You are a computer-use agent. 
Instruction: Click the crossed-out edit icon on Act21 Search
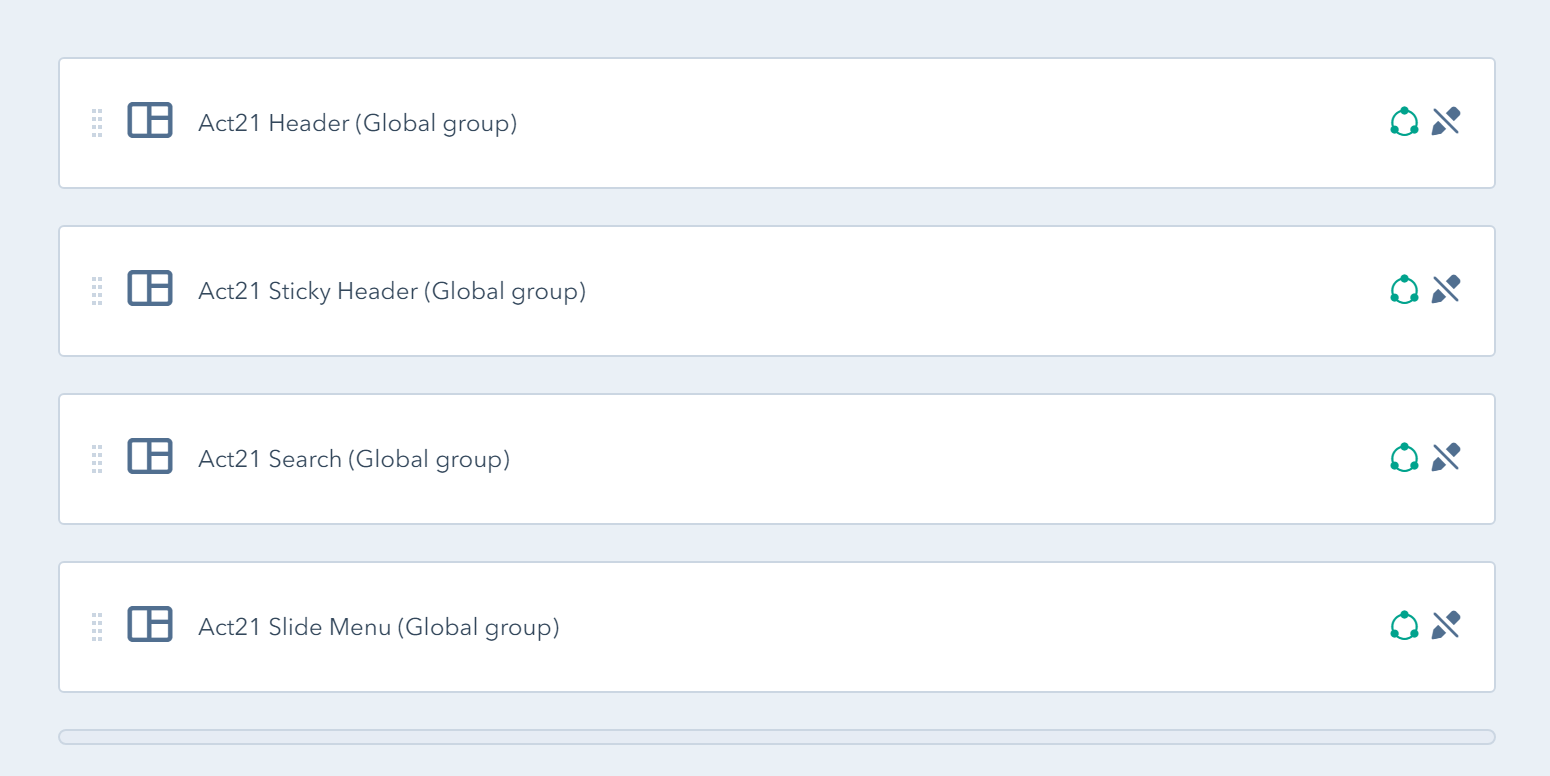1446,458
